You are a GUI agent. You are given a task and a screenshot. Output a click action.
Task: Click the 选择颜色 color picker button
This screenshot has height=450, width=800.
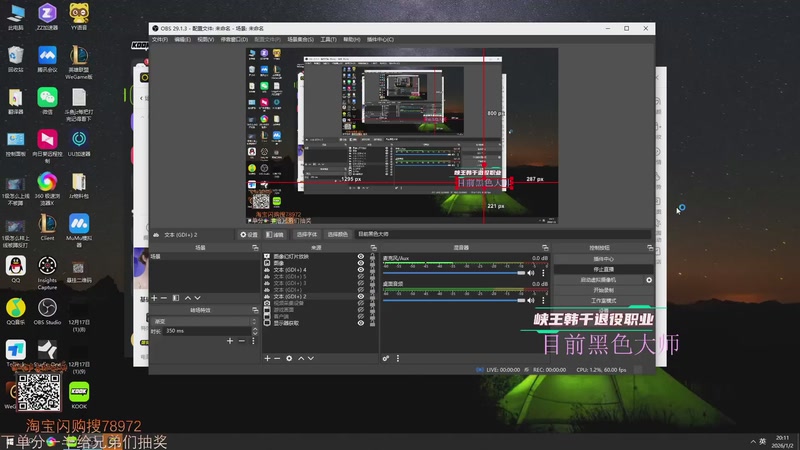pyautogui.click(x=337, y=234)
